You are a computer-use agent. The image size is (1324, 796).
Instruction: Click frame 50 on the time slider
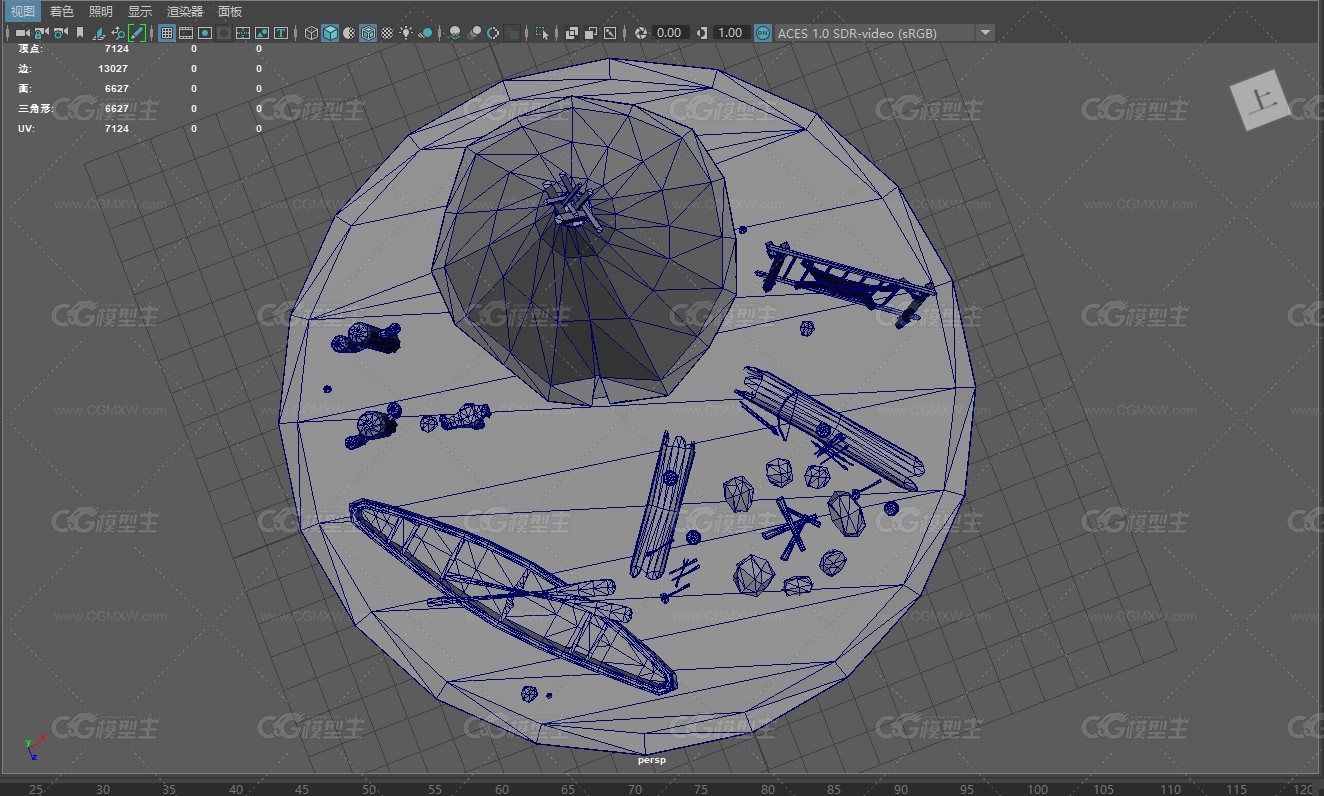click(369, 789)
